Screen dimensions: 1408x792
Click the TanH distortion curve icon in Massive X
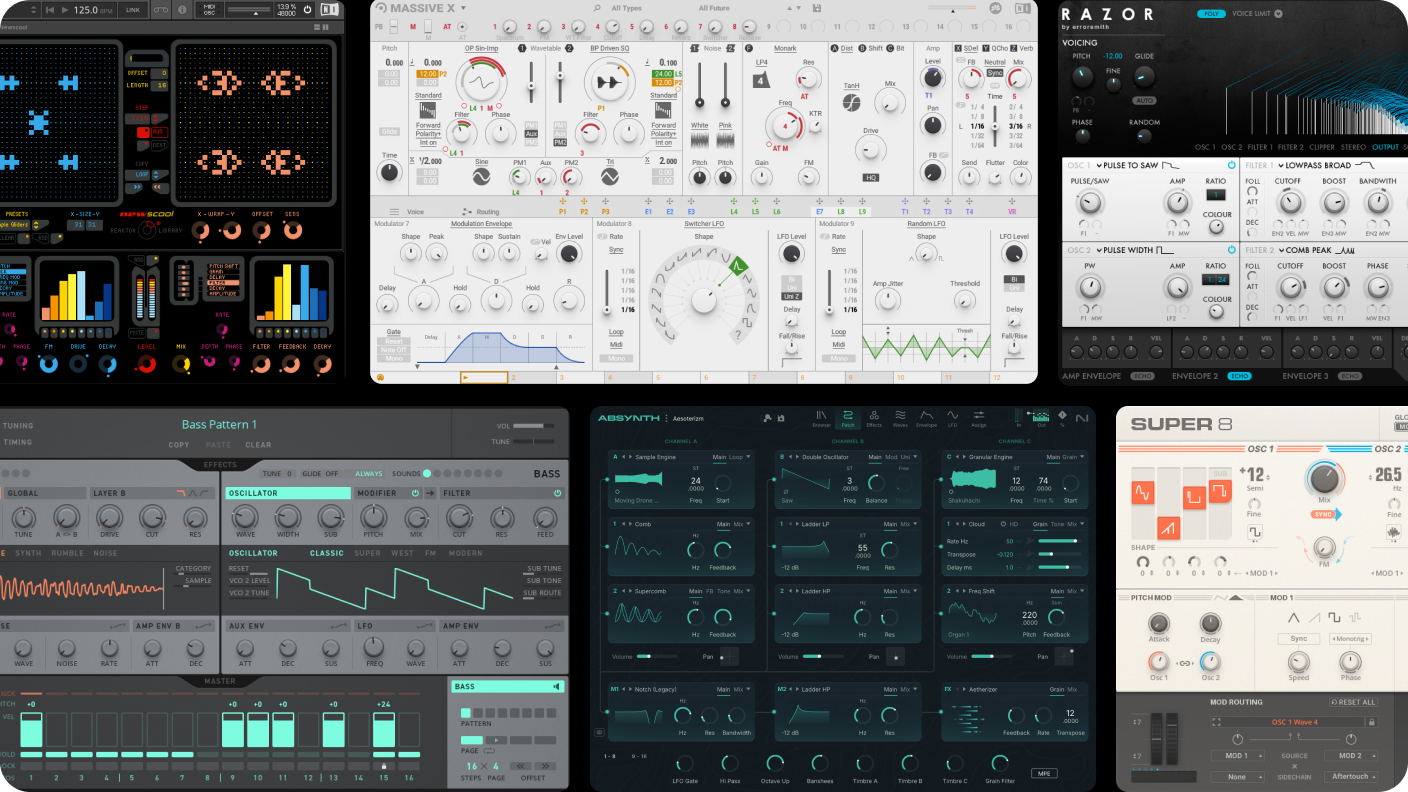coord(851,103)
